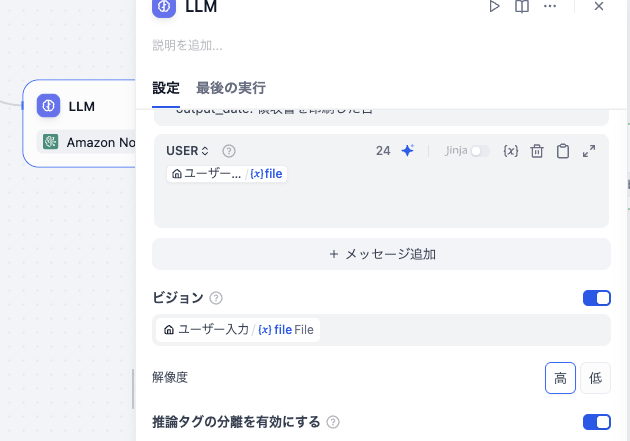Copy the USER message with clipboard icon
This screenshot has height=441, width=630.
pos(563,151)
